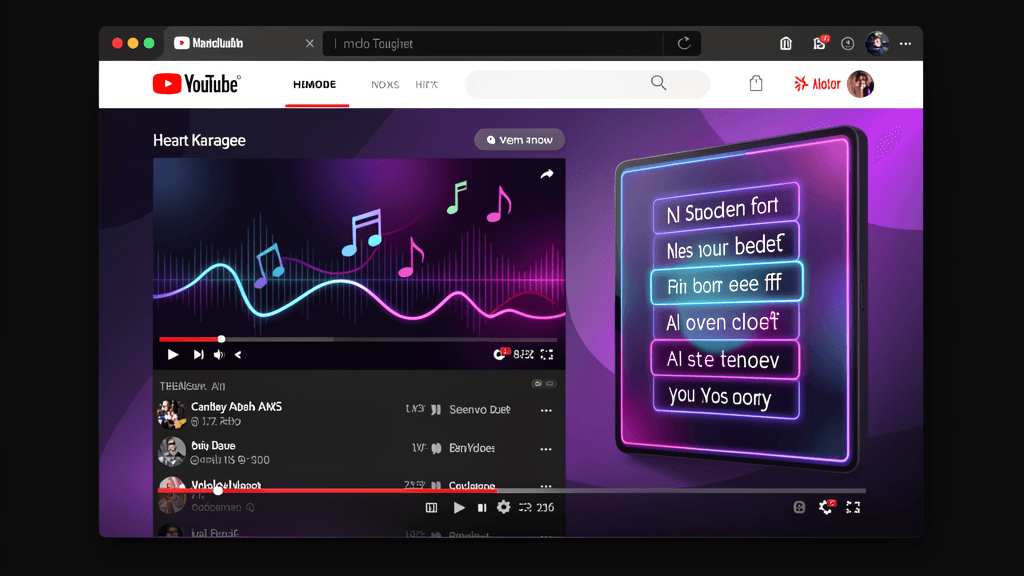Toggle the view switch in playlist header
This screenshot has width=1024, height=576.
coord(543,383)
